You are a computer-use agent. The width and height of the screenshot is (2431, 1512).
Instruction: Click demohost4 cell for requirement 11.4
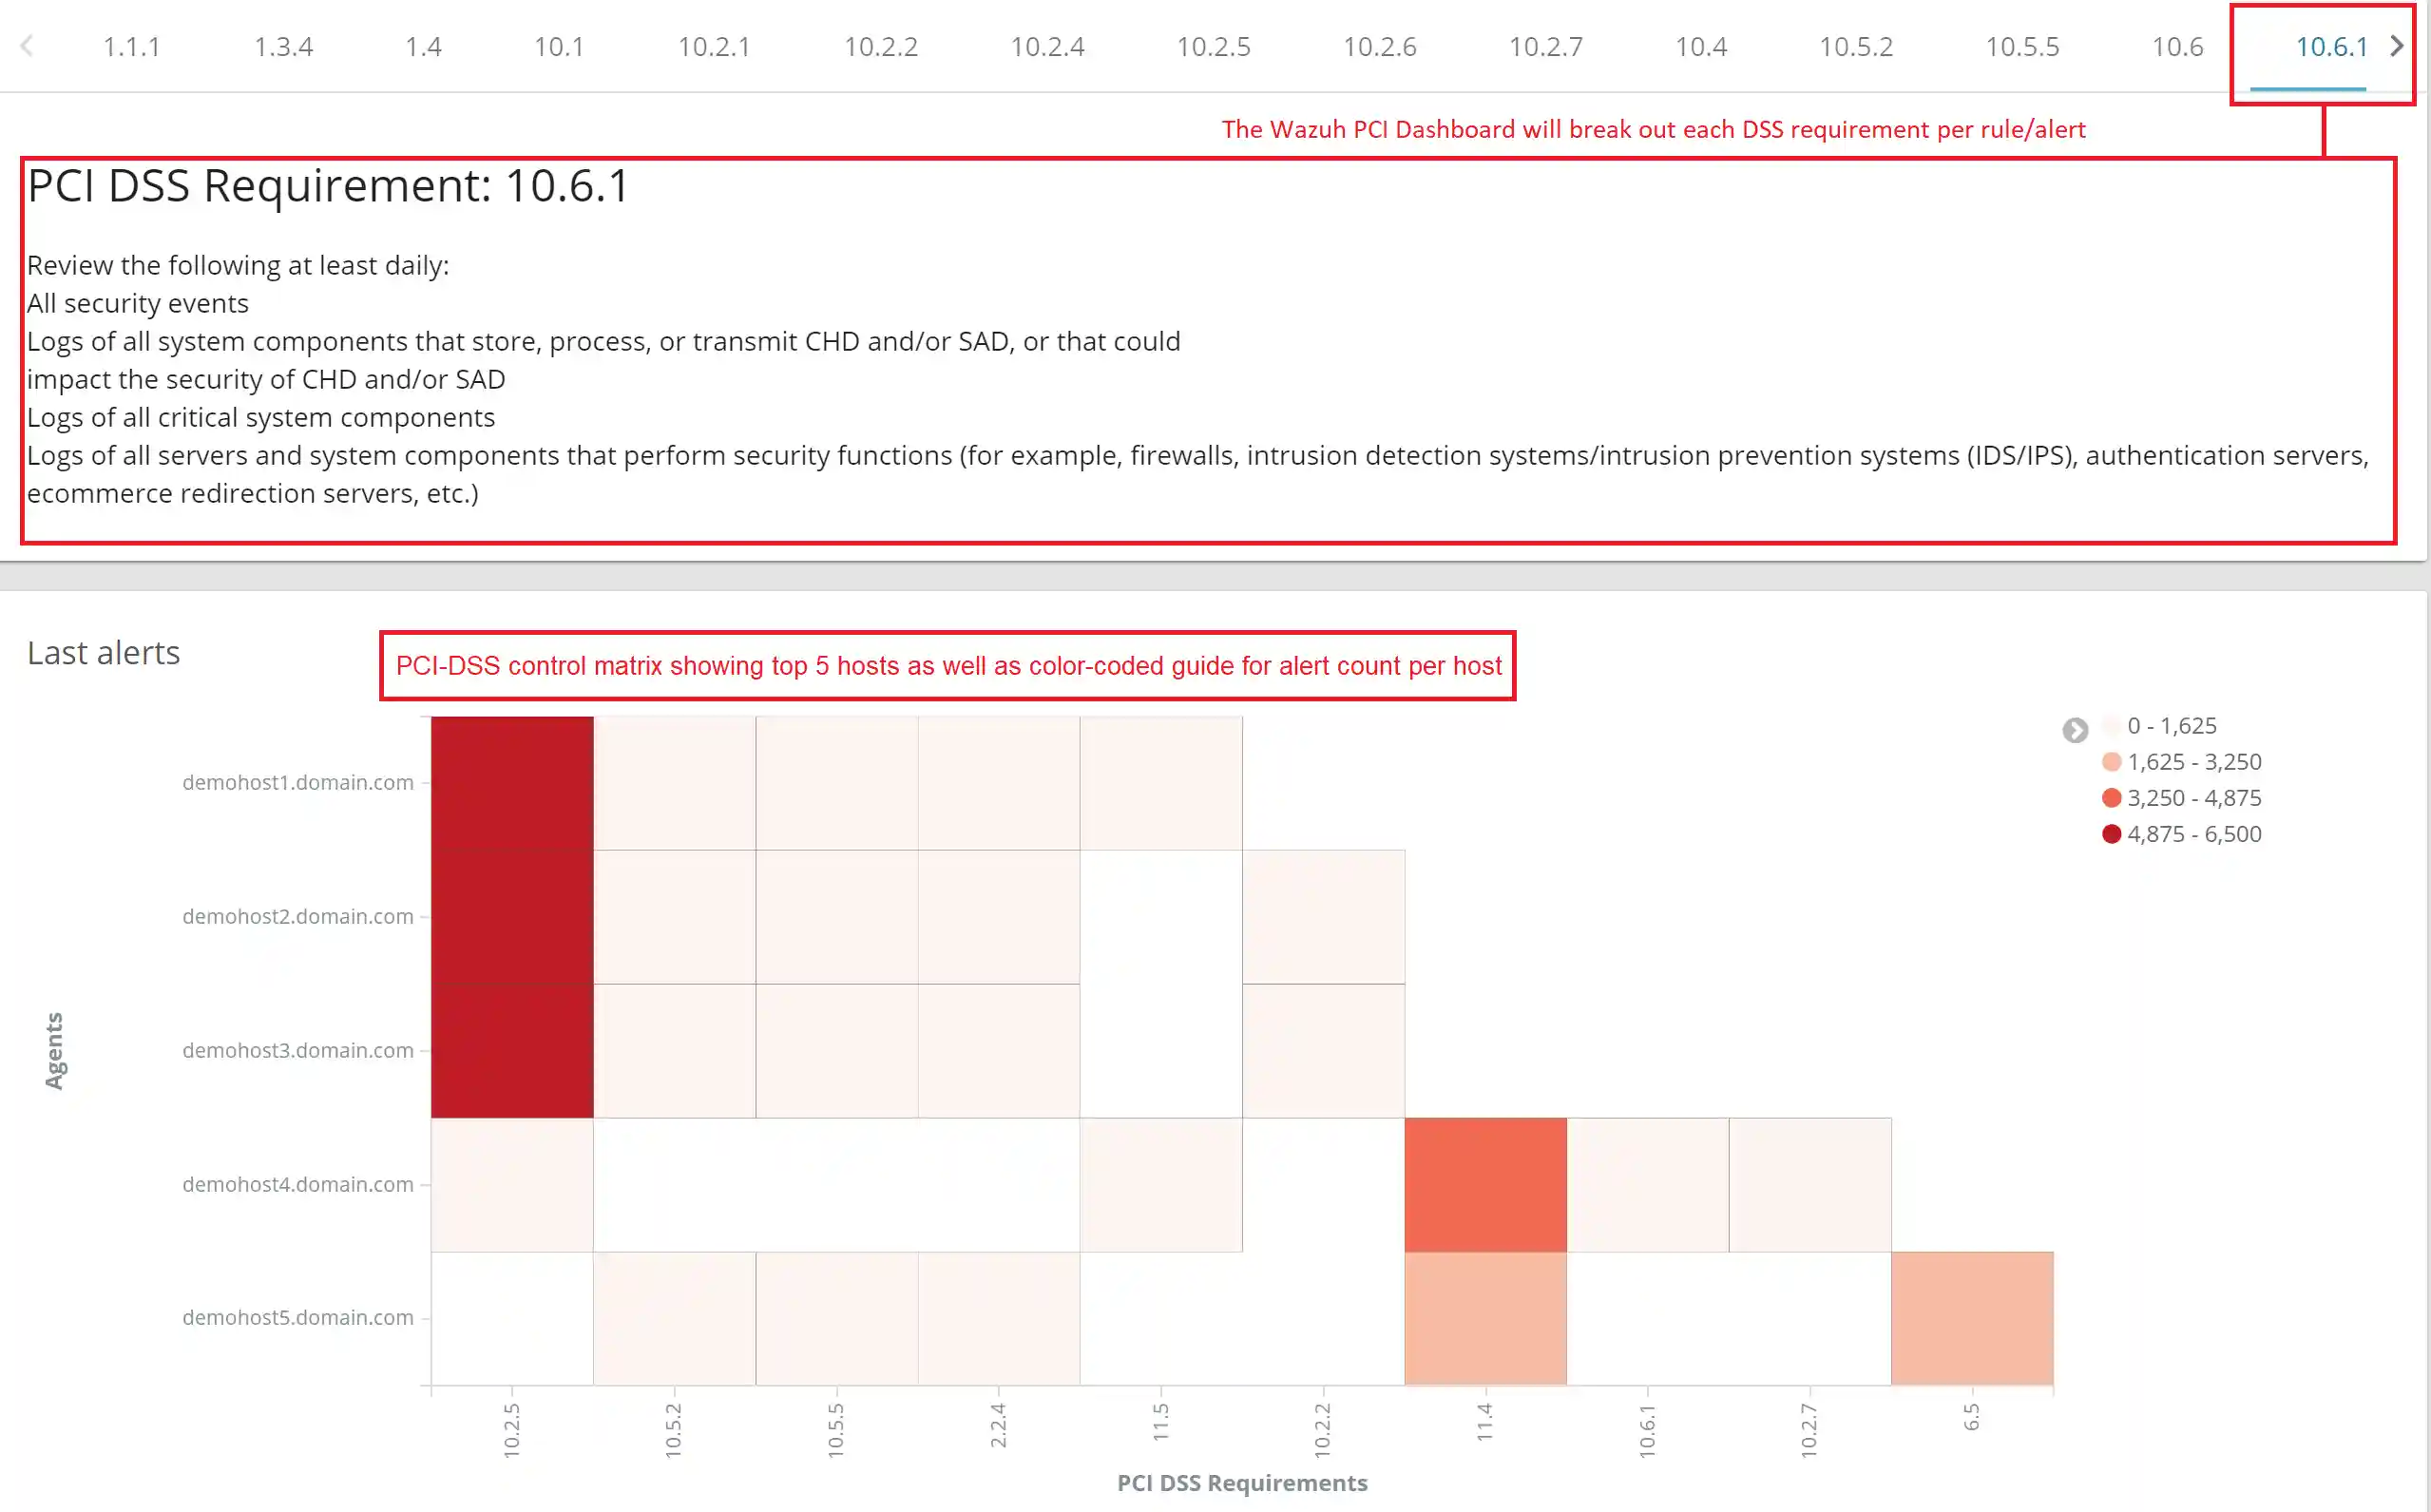1485,1185
